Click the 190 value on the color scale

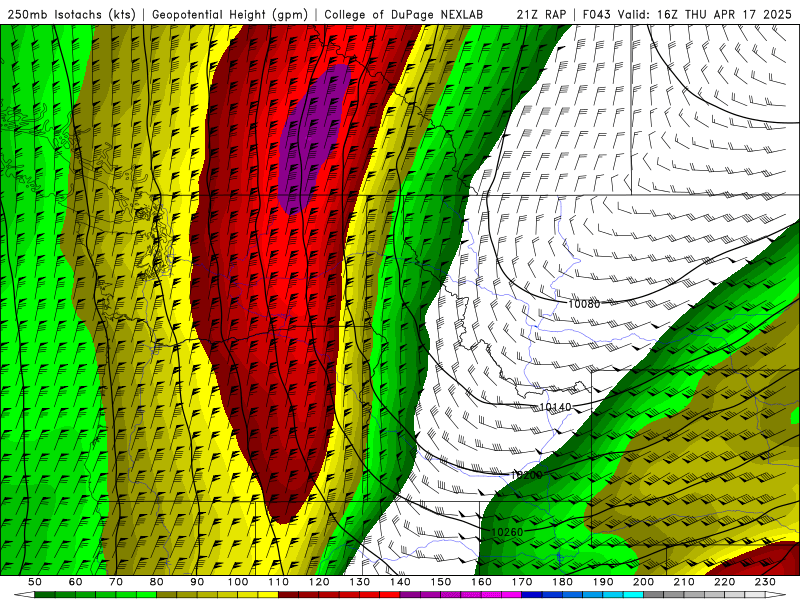point(603,582)
